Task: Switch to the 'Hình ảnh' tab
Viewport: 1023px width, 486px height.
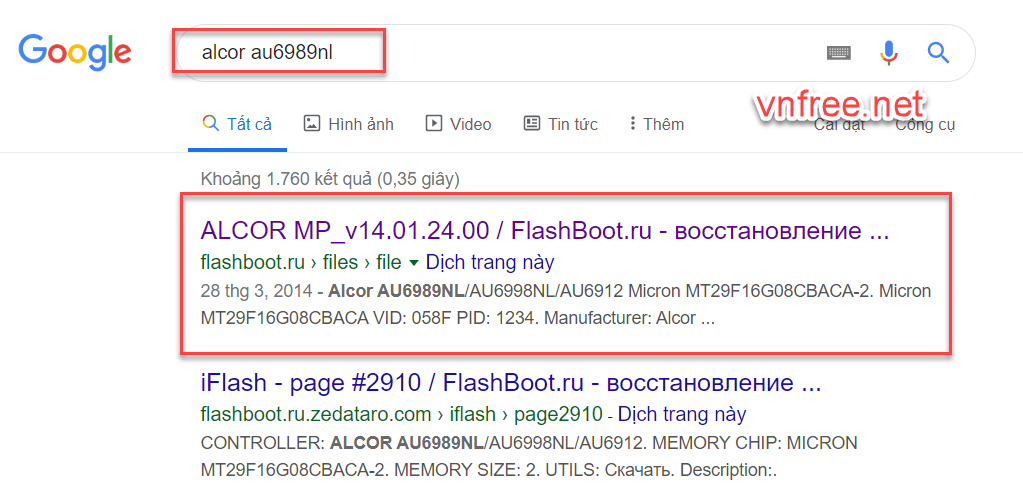Action: coord(348,124)
